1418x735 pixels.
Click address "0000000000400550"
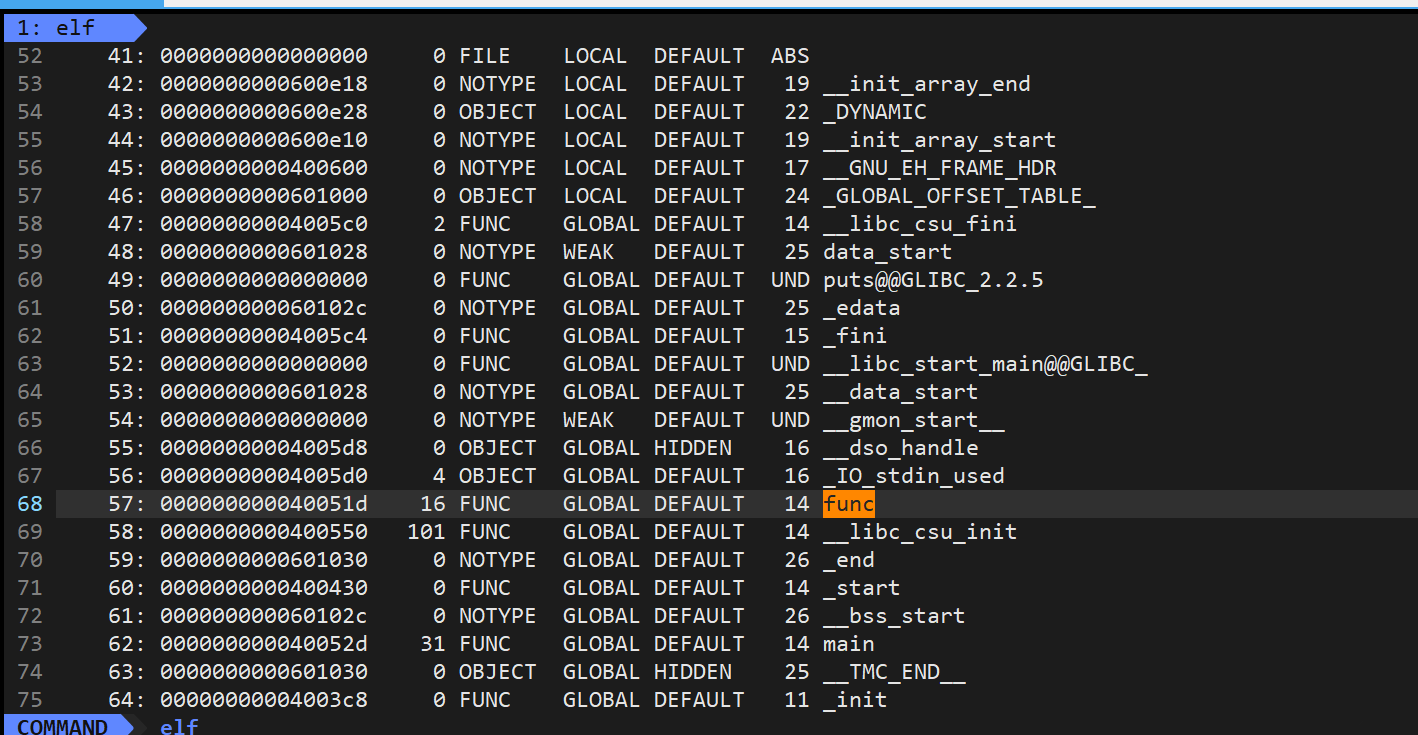click(x=264, y=532)
